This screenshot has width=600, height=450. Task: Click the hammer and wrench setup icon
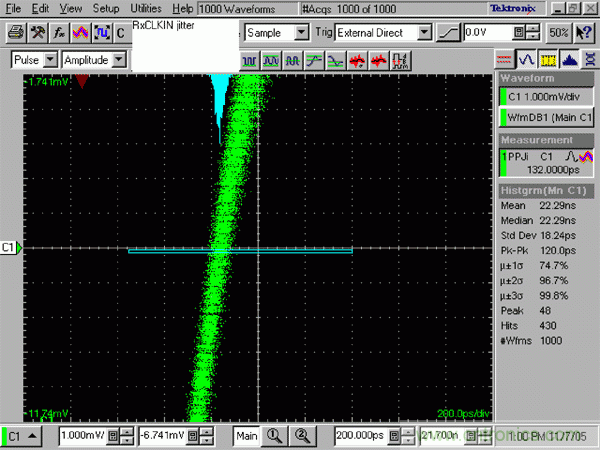pos(38,32)
